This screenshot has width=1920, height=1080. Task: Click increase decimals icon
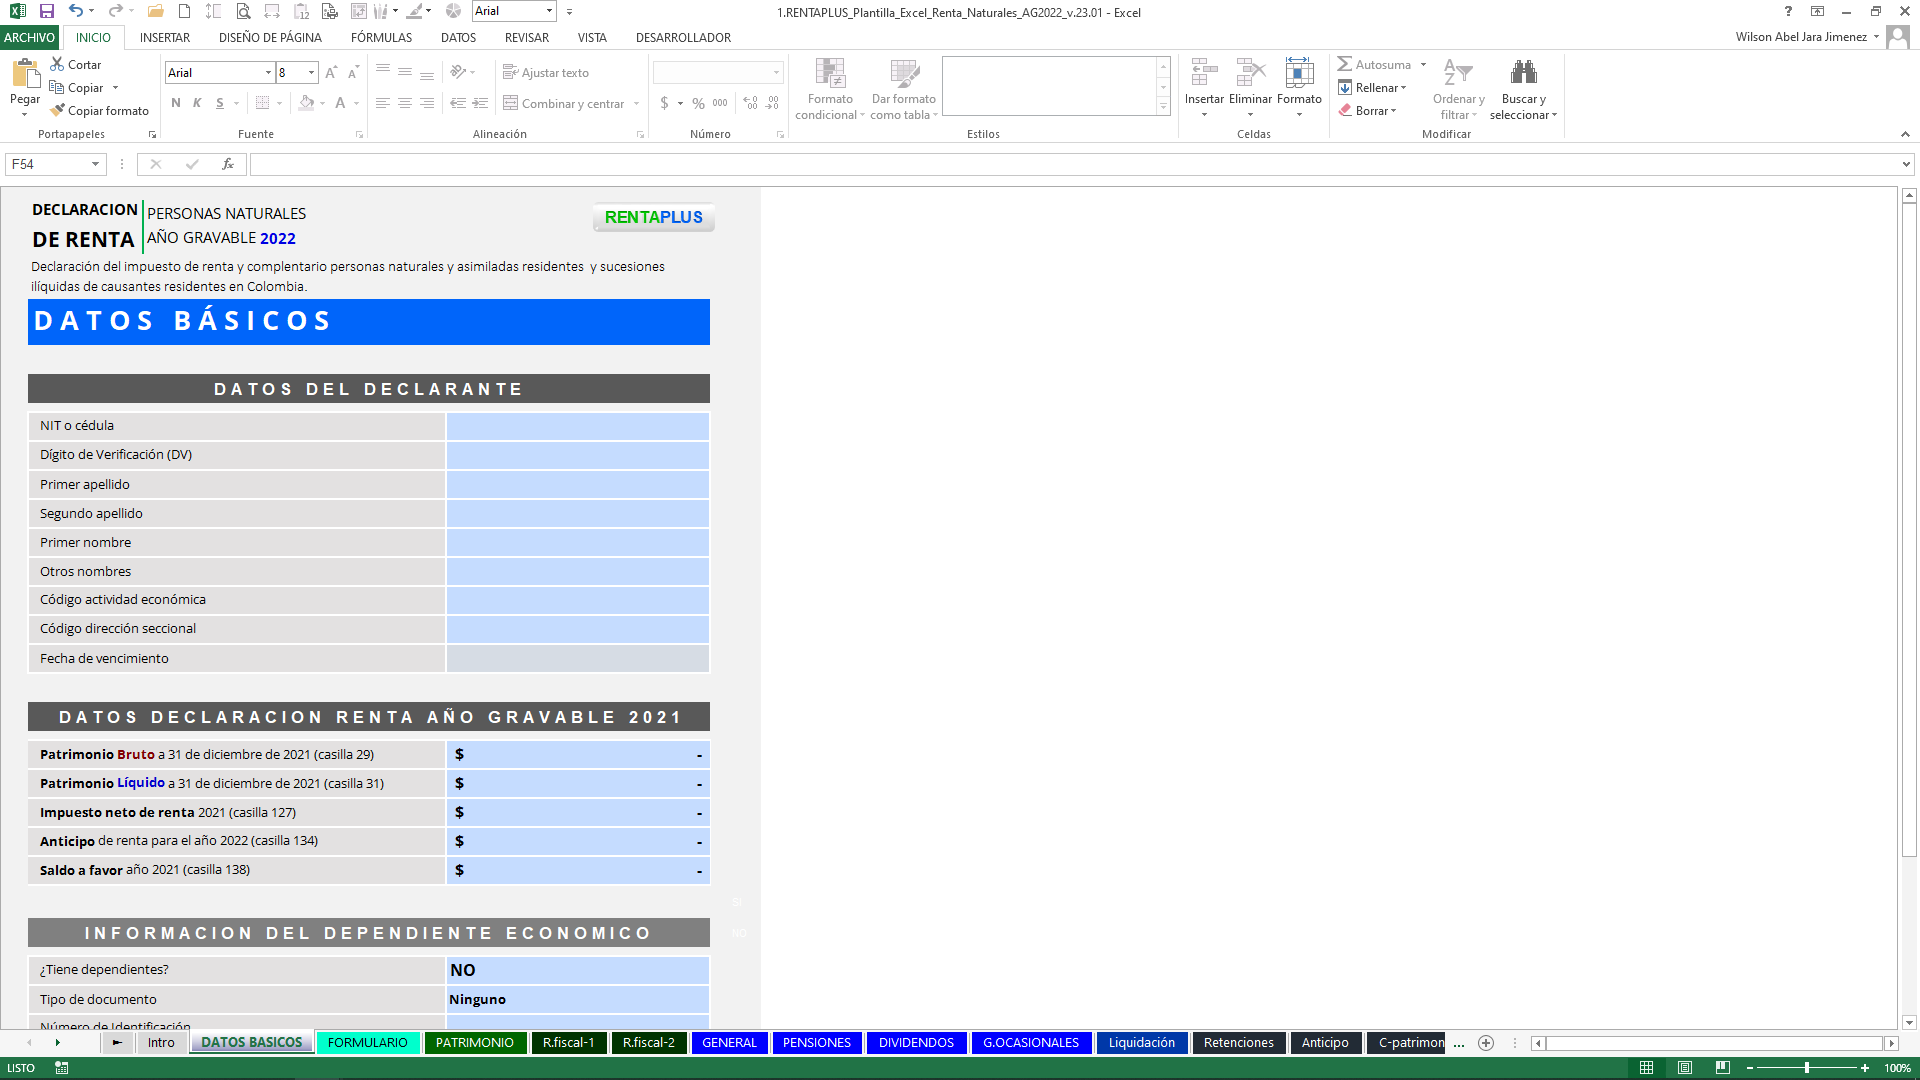(751, 103)
